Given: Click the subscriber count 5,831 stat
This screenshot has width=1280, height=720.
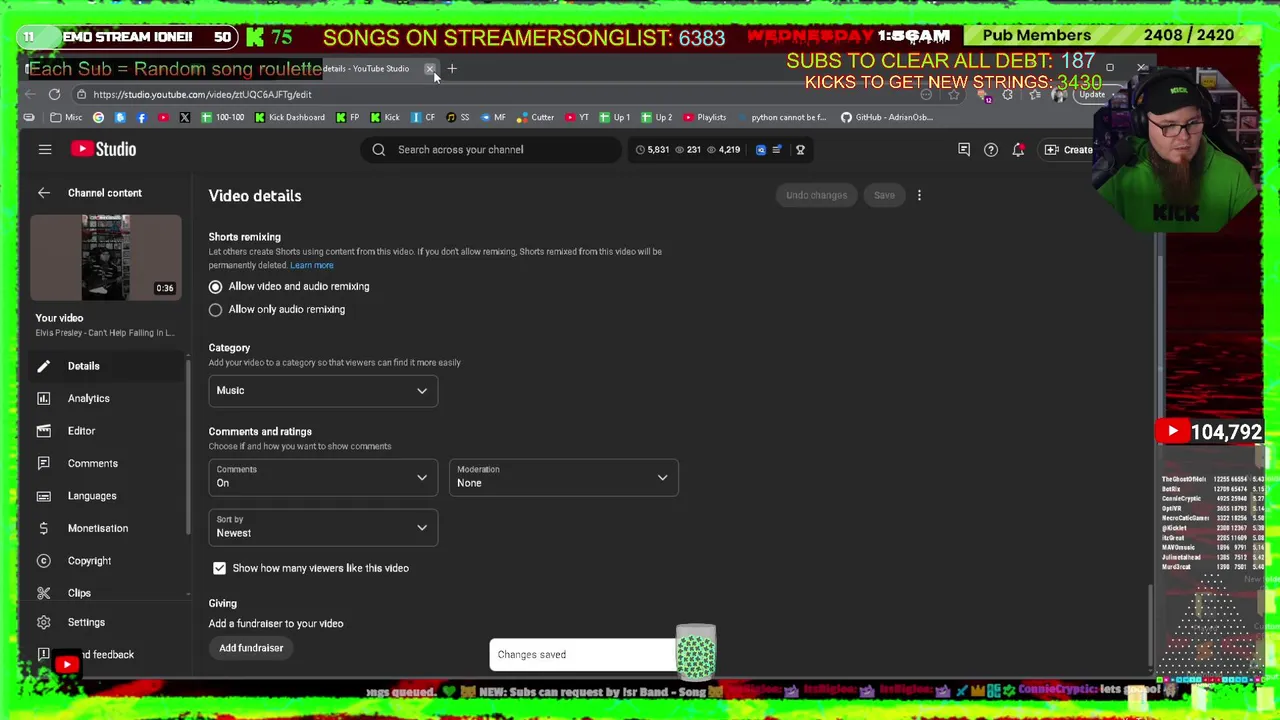Looking at the screenshot, I should click(652, 149).
